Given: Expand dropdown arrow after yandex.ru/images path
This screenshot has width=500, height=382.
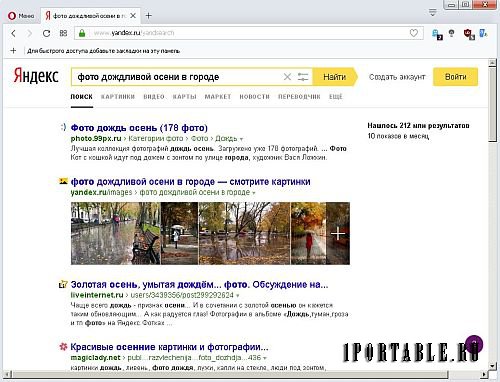Looking at the screenshot, I should coord(254,193).
